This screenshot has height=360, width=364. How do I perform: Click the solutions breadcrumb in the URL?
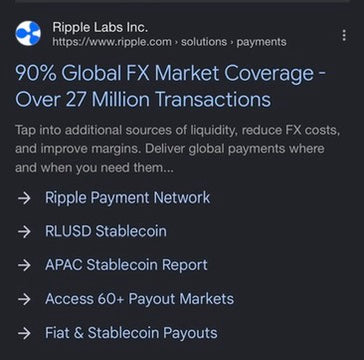[204, 42]
